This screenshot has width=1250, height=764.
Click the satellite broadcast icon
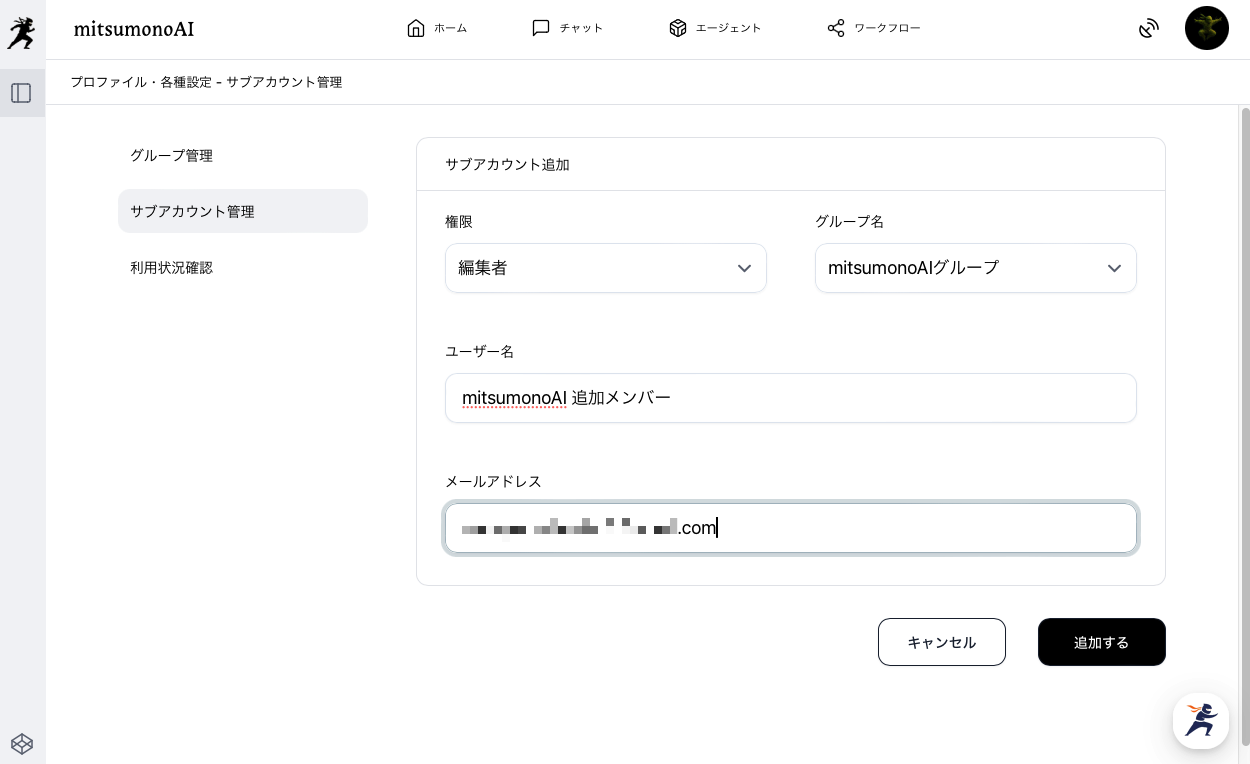1149,29
